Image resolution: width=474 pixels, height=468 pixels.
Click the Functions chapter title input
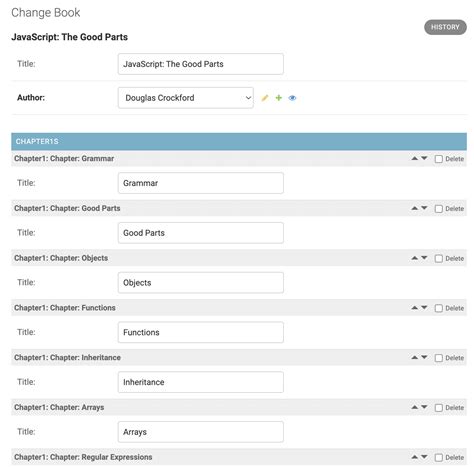[x=201, y=332]
